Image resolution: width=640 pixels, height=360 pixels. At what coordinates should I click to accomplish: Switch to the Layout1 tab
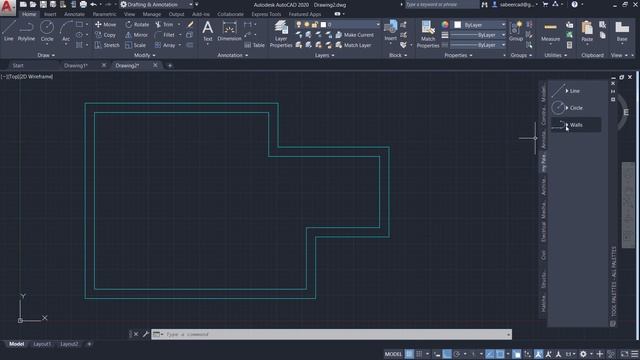(x=42, y=344)
